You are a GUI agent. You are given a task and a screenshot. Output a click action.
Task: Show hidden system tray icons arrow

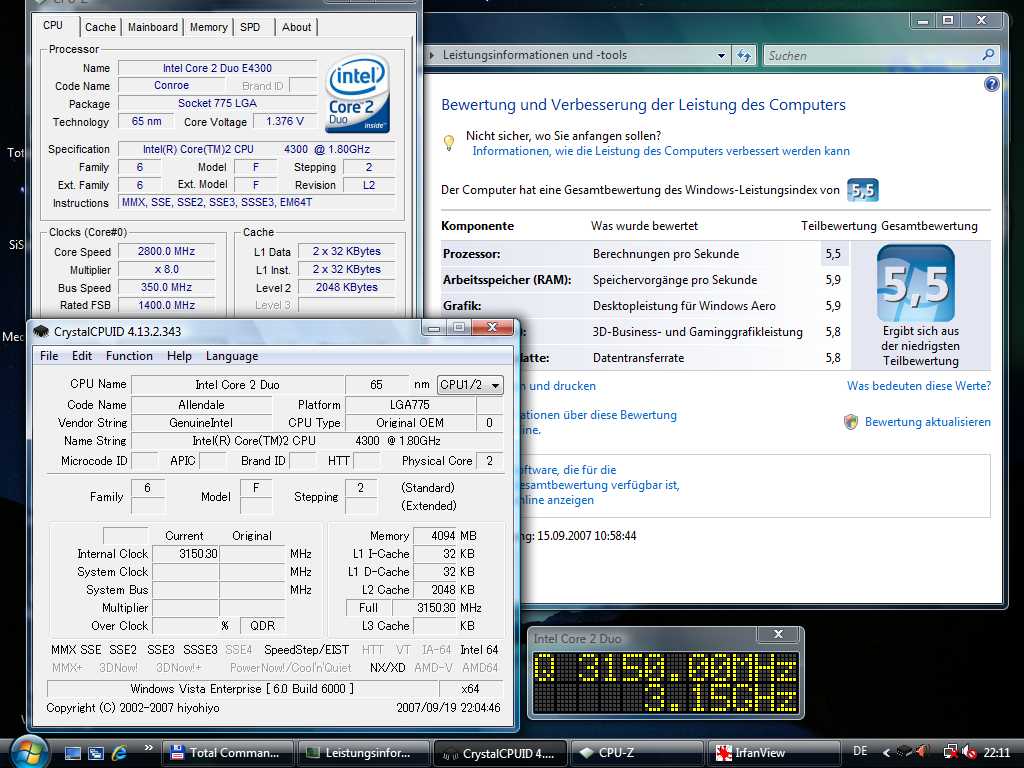[x=885, y=752]
